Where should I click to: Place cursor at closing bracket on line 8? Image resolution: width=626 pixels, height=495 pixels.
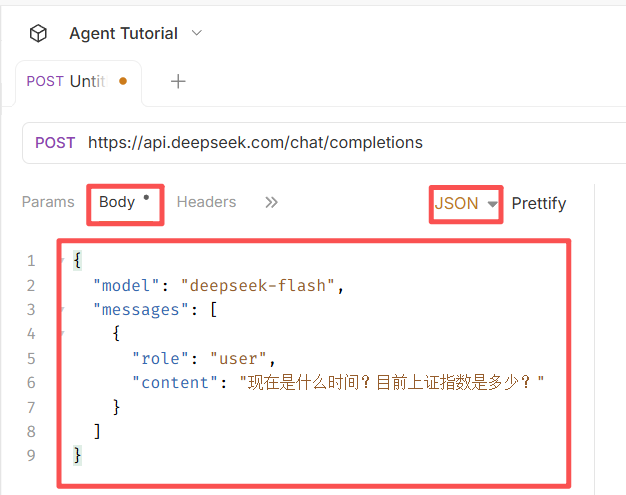click(97, 432)
